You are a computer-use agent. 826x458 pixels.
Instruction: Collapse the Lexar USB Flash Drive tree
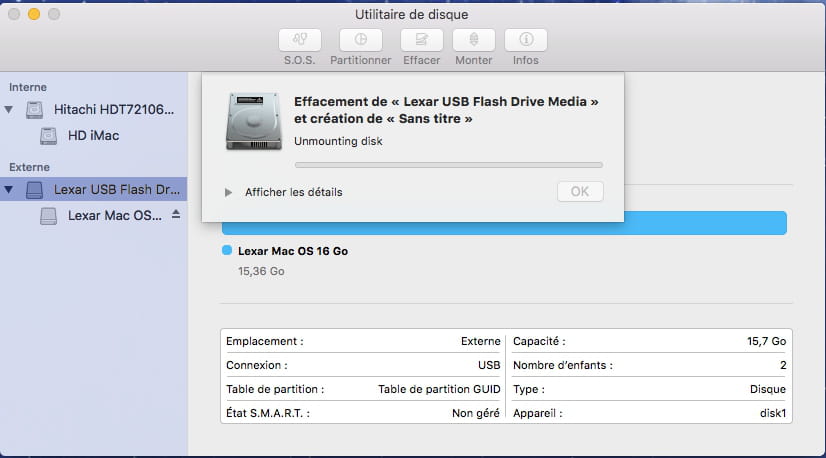pos(8,189)
